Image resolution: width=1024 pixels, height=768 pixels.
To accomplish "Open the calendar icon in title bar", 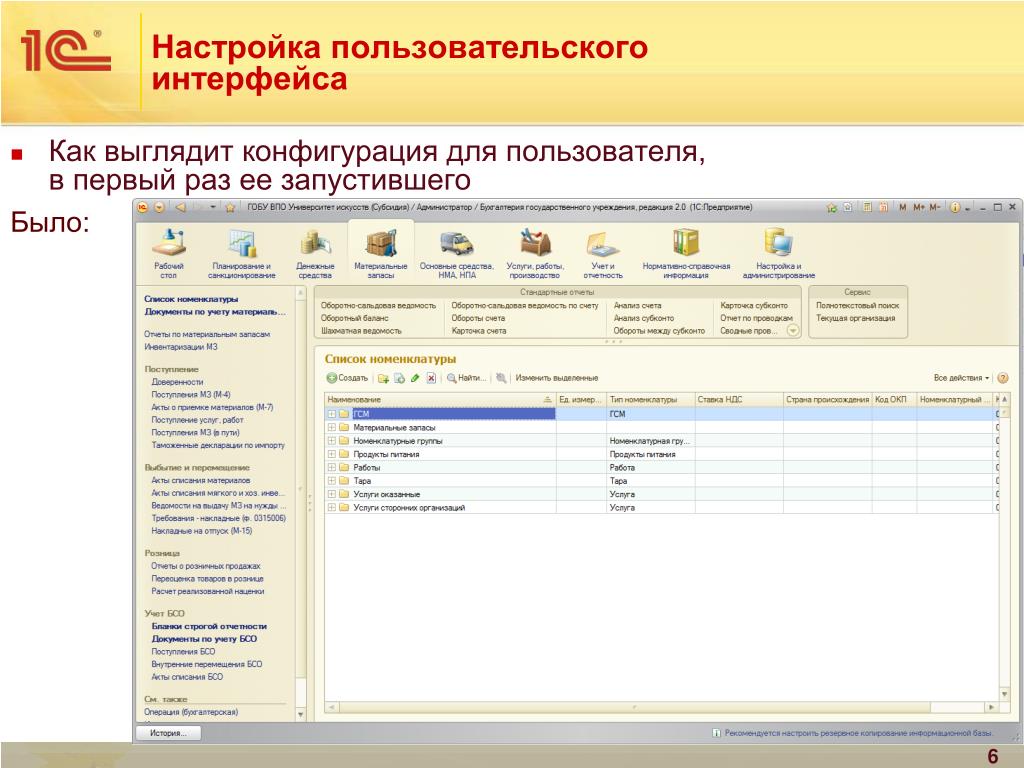I will pos(883,208).
